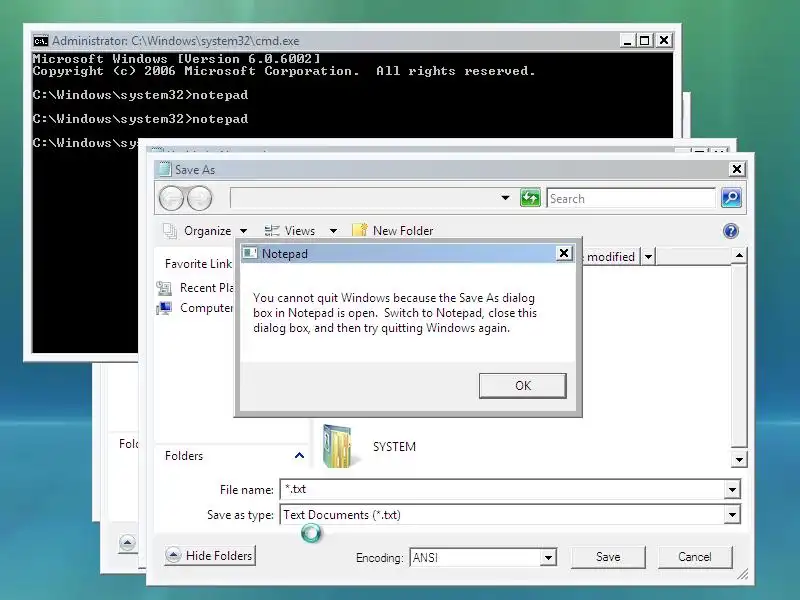Select the SYSTEM folder item
Viewport: 800px width, 600px height.
(x=369, y=446)
